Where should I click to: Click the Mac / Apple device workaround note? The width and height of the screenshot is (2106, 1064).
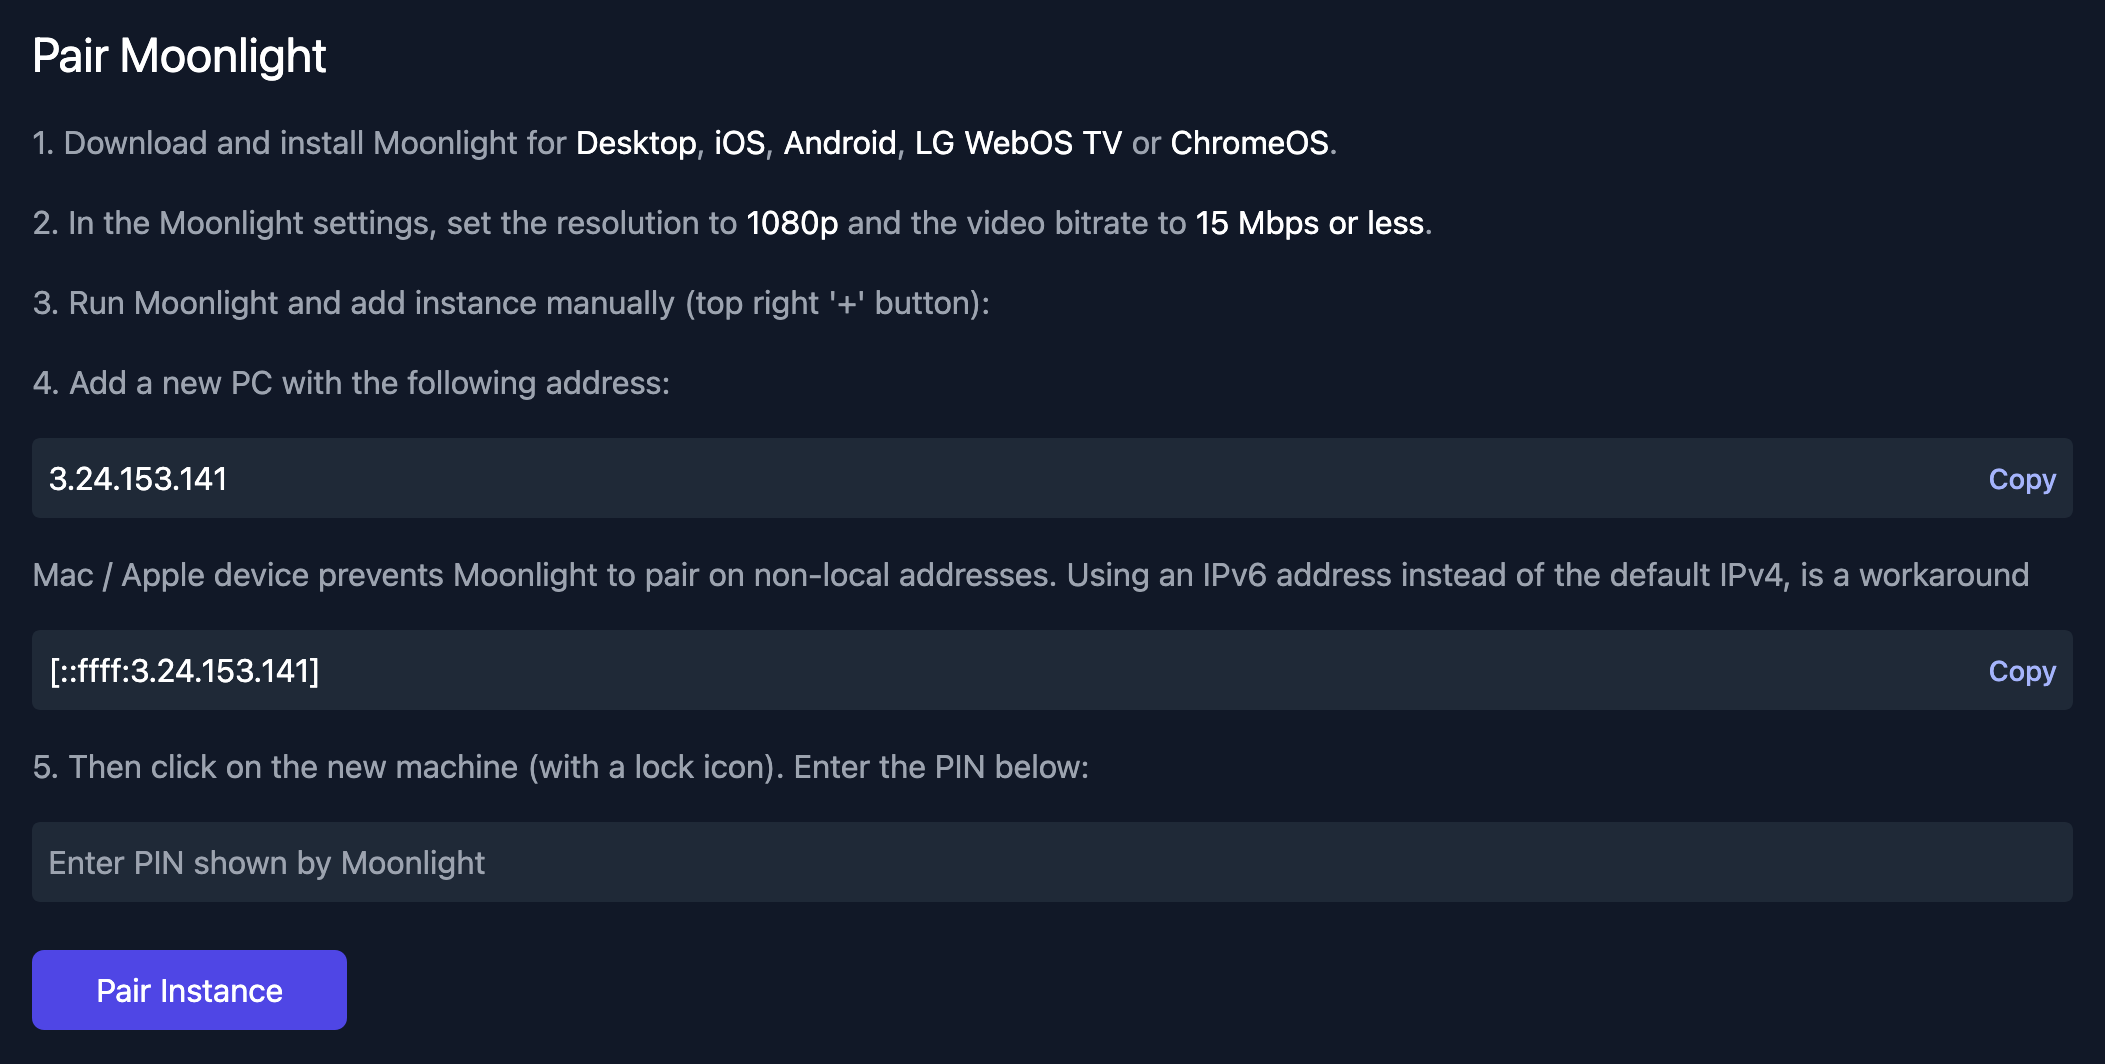pyautogui.click(x=1030, y=575)
